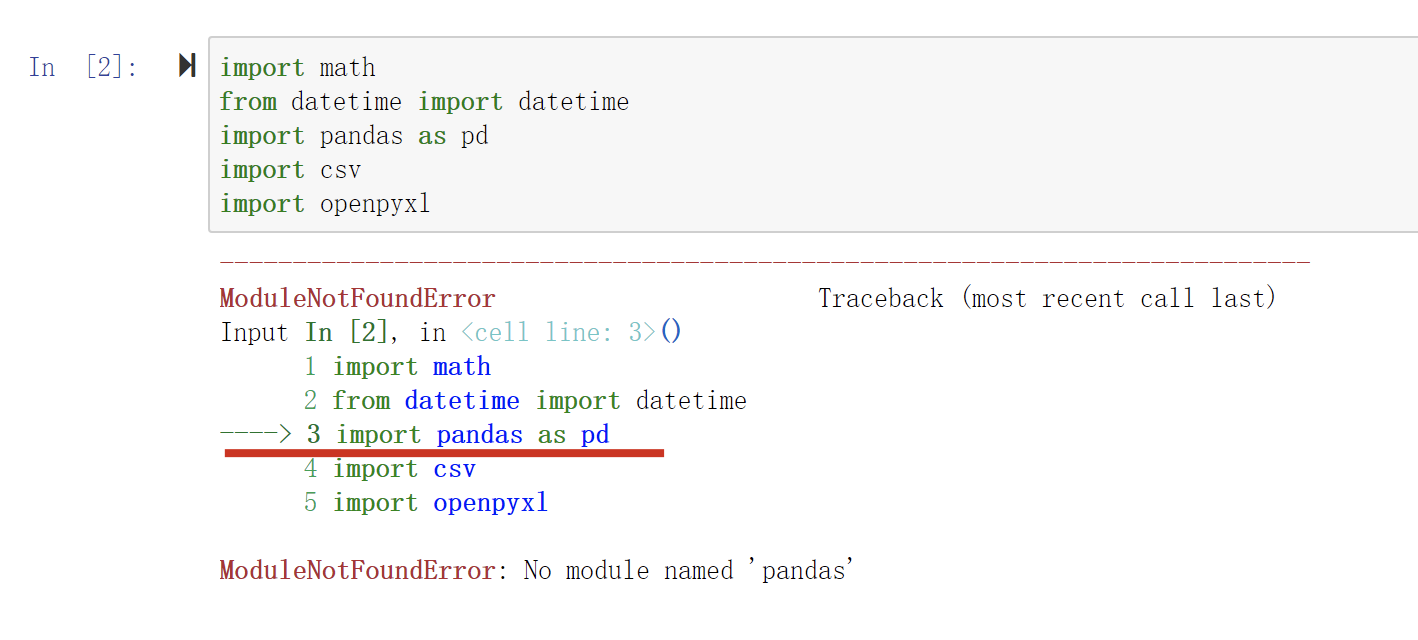Click traceback line '2 from datetime import datetime'
Screen dimensions: 1418x640
tap(525, 401)
